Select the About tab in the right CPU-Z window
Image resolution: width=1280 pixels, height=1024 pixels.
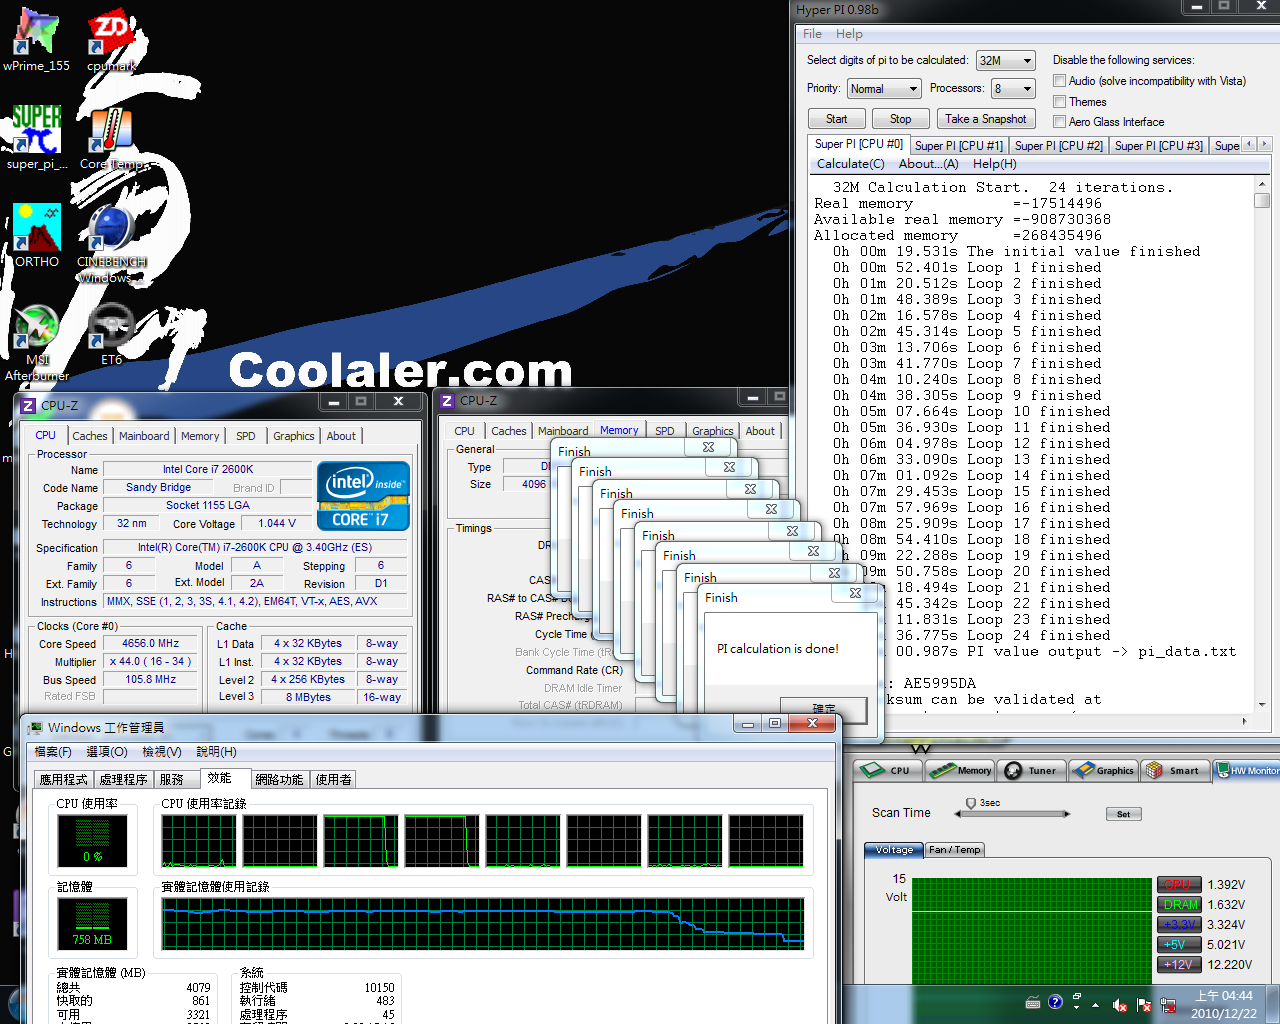760,431
